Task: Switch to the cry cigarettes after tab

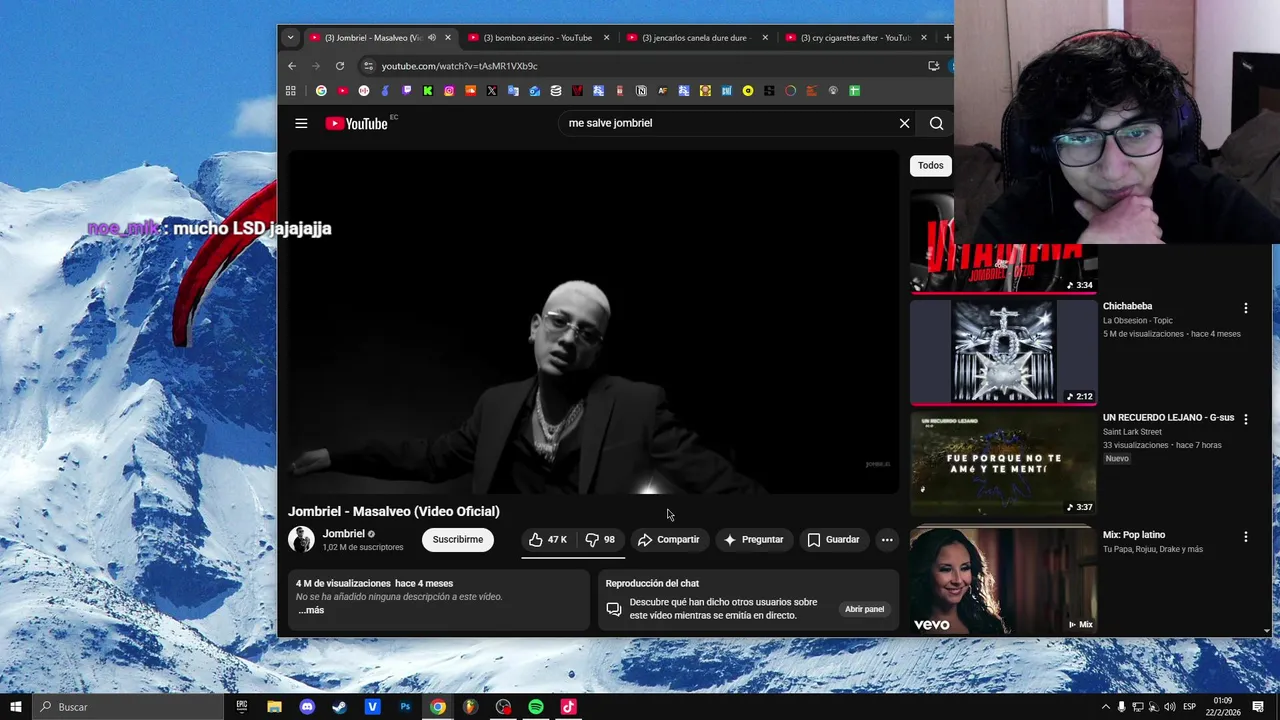Action: (855, 38)
